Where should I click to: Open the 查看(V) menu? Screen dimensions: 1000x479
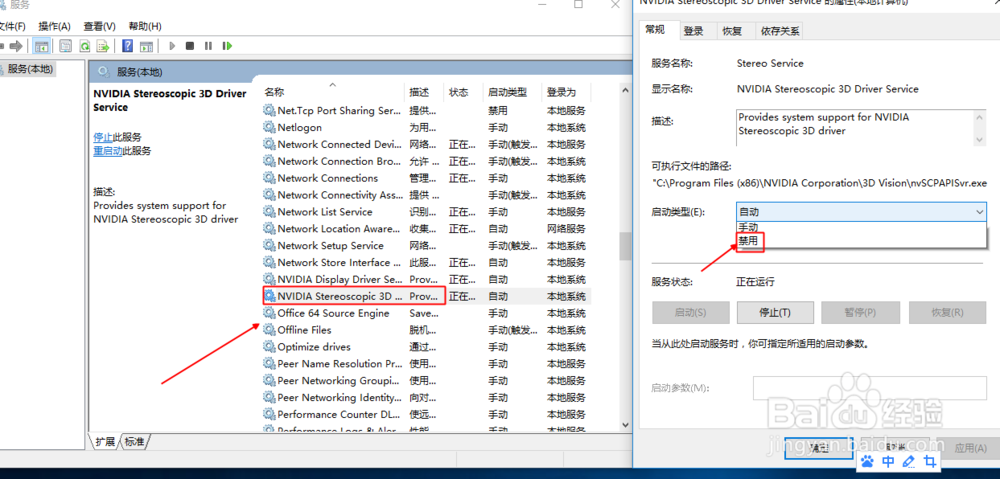(x=99, y=26)
